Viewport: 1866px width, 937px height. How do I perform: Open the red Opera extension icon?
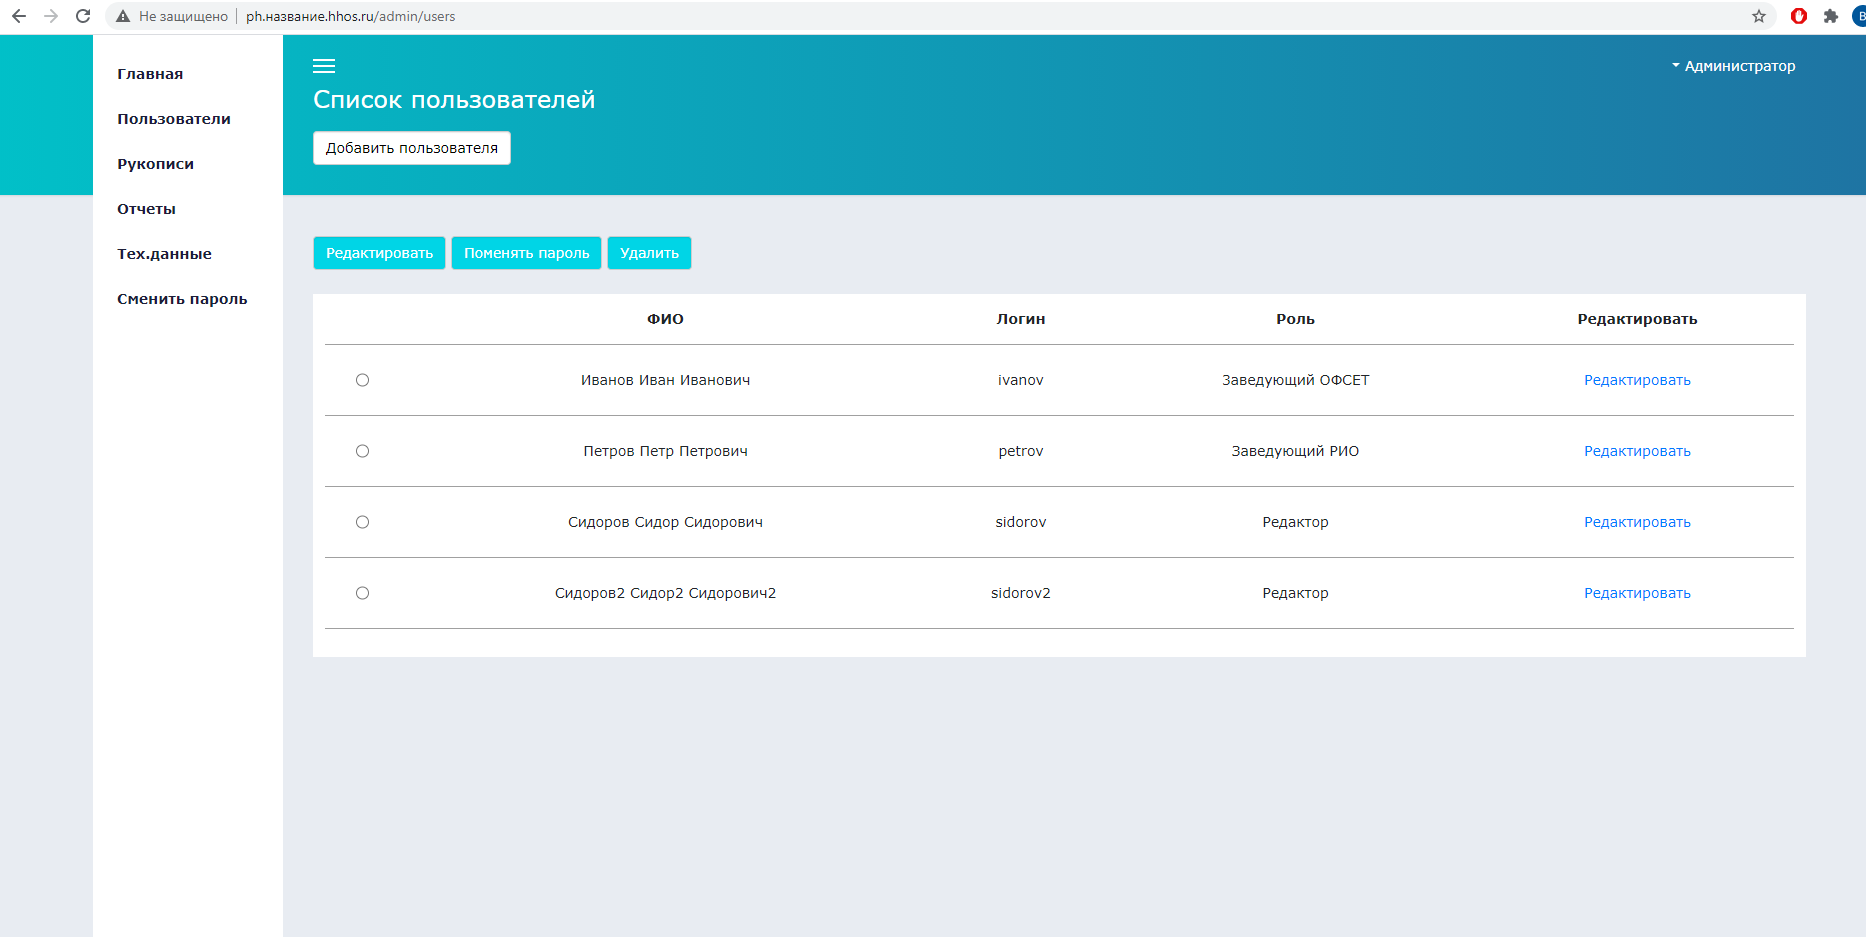click(1799, 16)
